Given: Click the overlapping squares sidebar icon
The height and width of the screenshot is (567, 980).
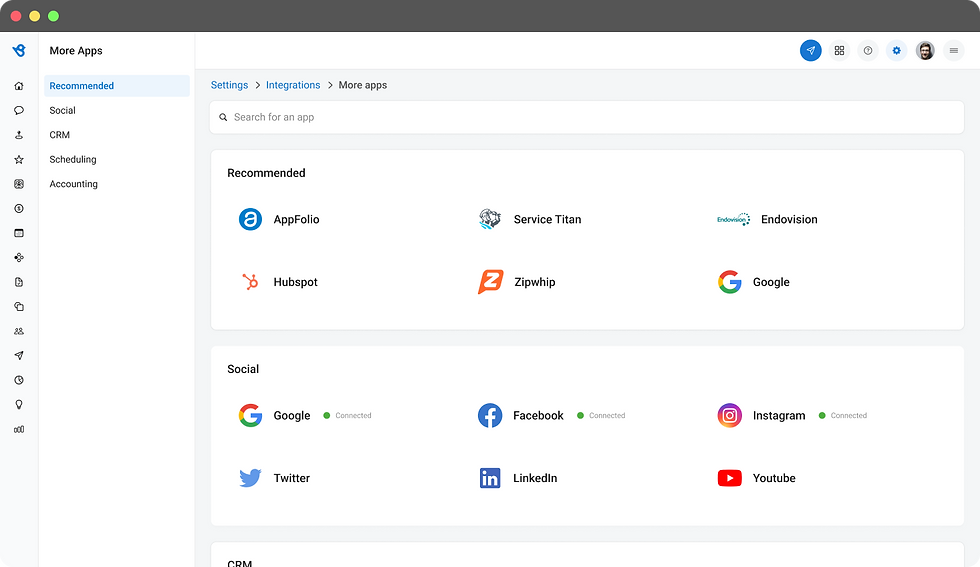Looking at the screenshot, I should pyautogui.click(x=19, y=306).
